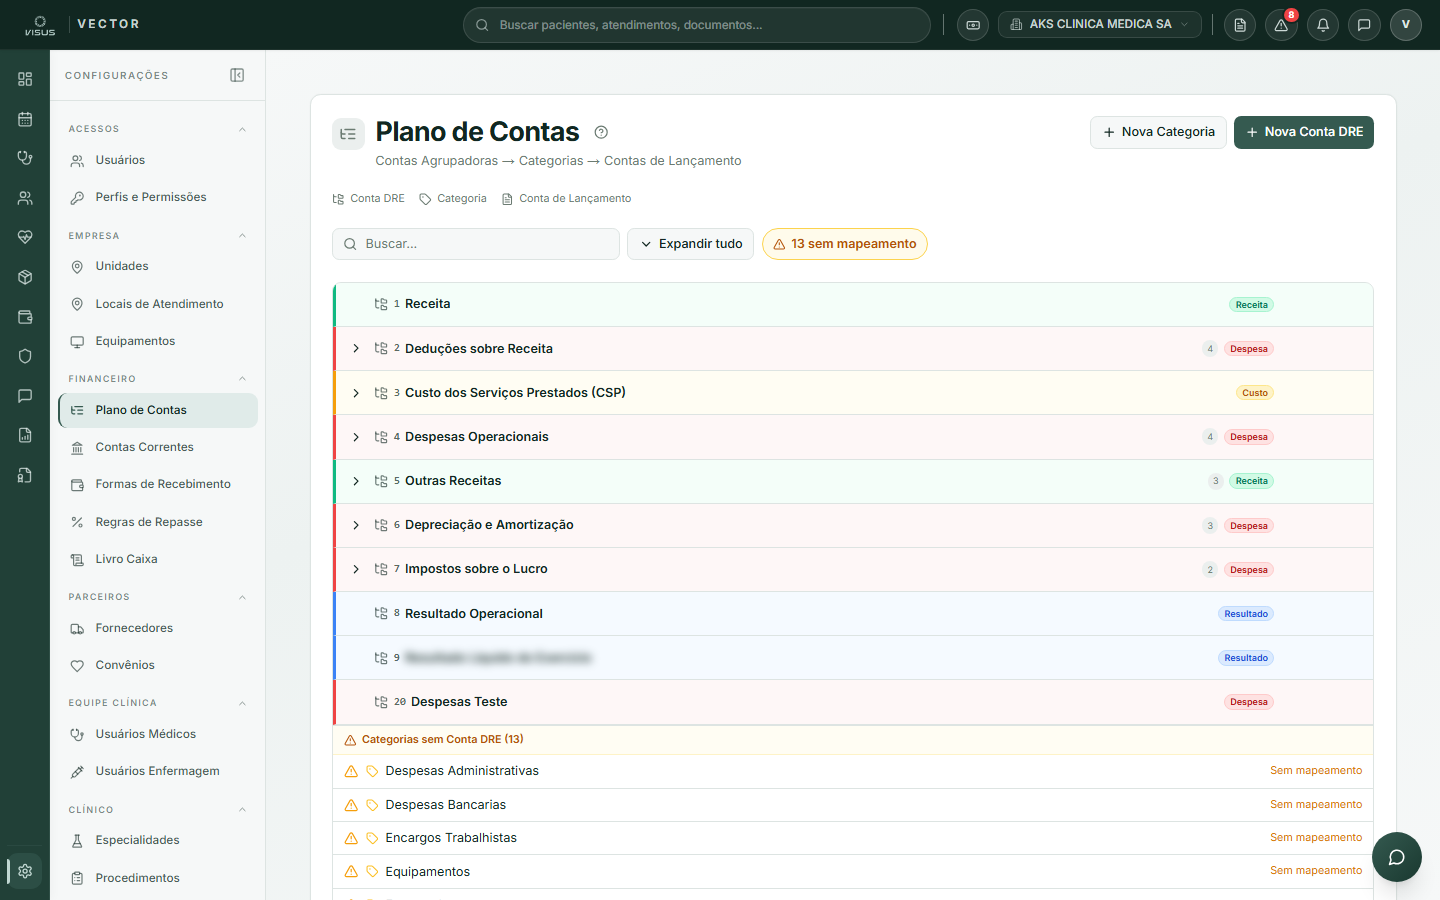Expand the Impostos sobre o Lucro row
Viewport: 1440px width, 900px height.
356,569
